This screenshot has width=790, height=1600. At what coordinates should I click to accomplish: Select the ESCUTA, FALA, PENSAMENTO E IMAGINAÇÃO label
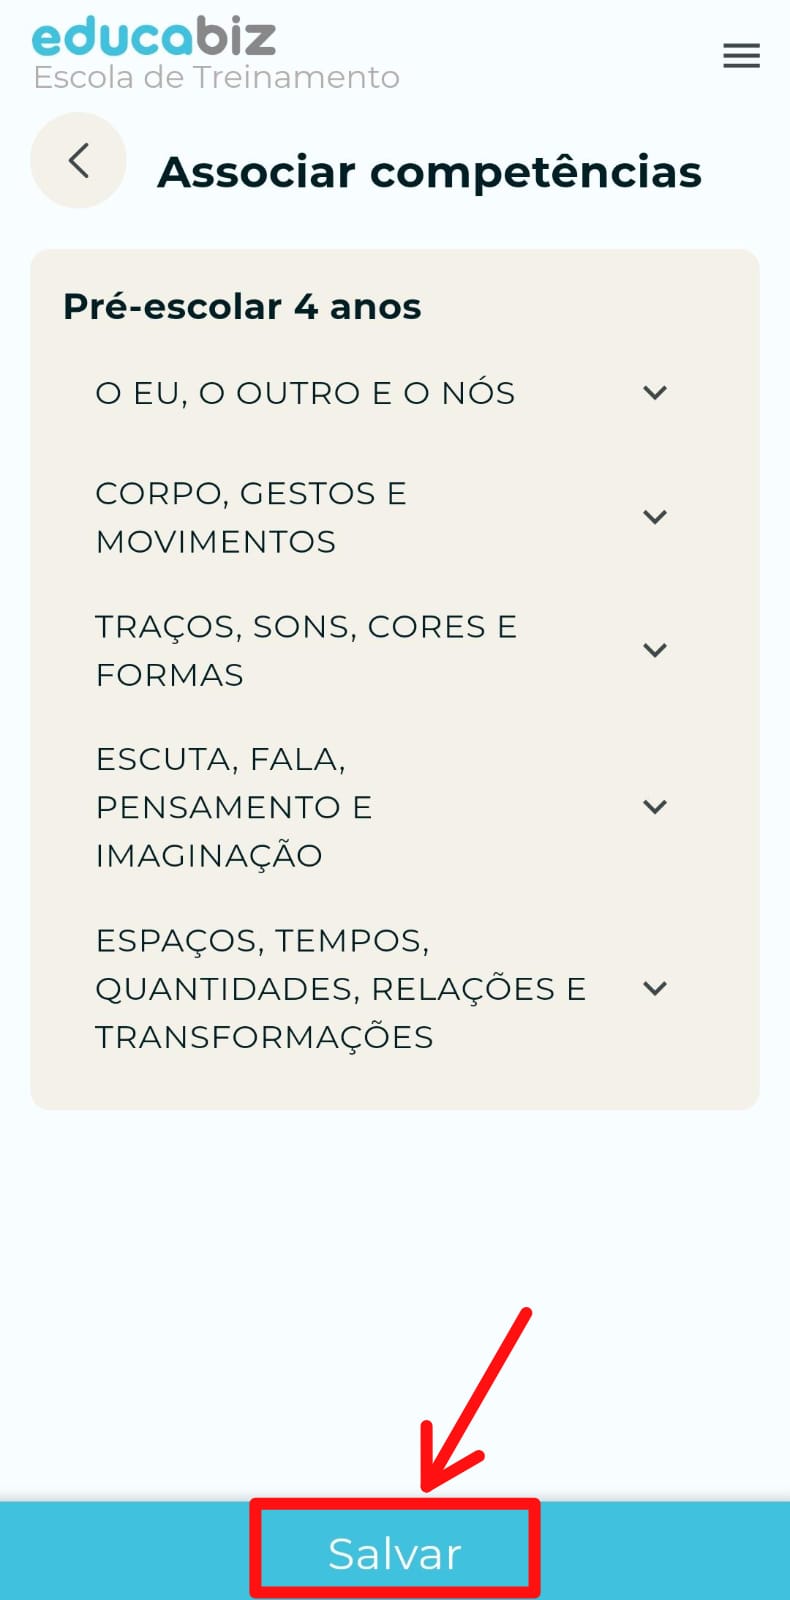(233, 807)
